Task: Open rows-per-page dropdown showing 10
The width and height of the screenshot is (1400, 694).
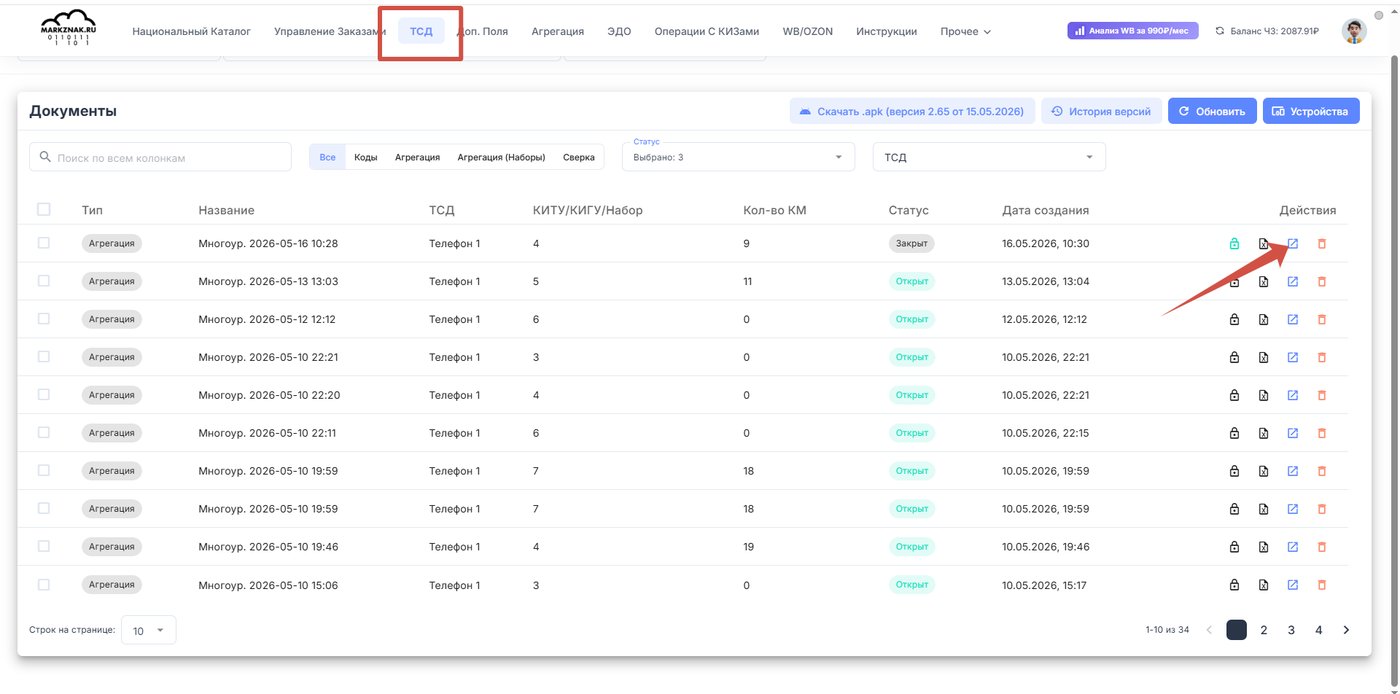Action: tap(148, 630)
